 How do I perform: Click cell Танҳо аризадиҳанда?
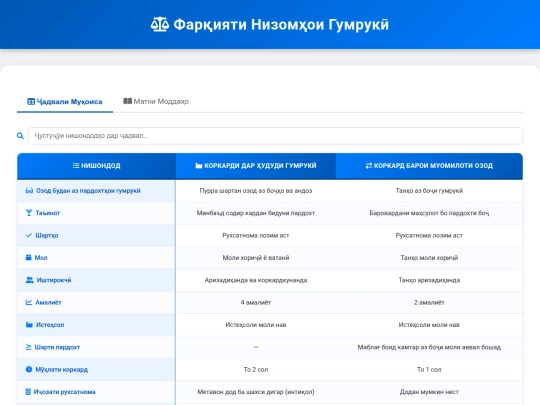[429, 280]
